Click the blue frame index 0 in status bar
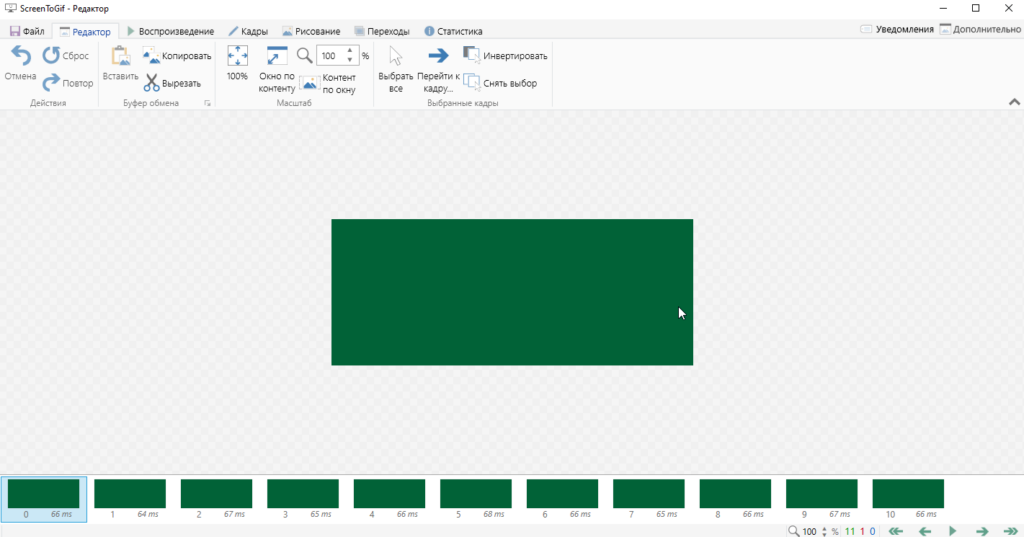Image resolution: width=1024 pixels, height=537 pixels. [x=872, y=532]
